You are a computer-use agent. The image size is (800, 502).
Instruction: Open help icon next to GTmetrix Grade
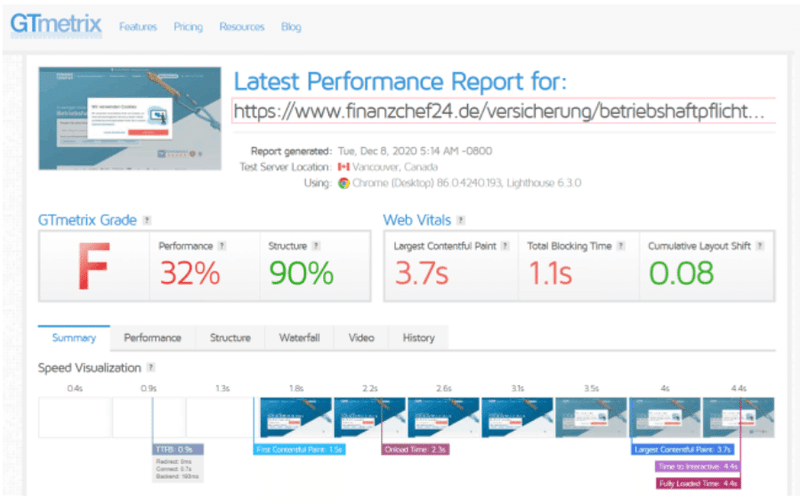pos(147,220)
